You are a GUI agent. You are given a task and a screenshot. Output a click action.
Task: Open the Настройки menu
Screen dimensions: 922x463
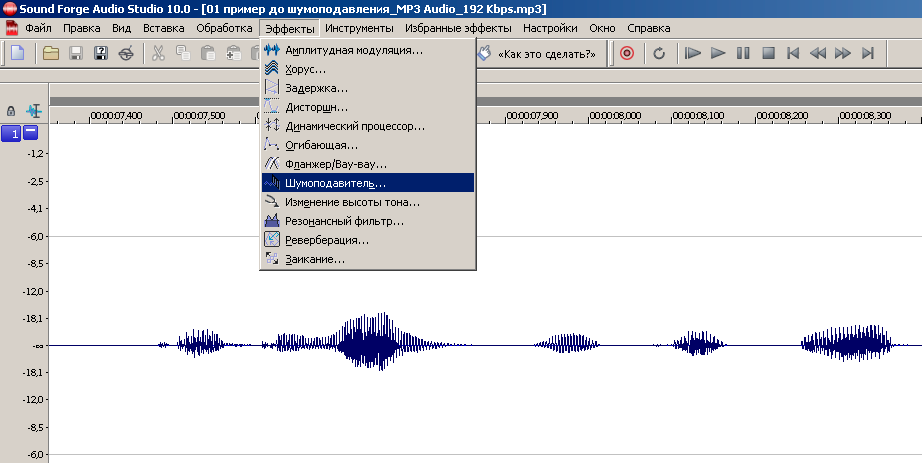tap(550, 28)
